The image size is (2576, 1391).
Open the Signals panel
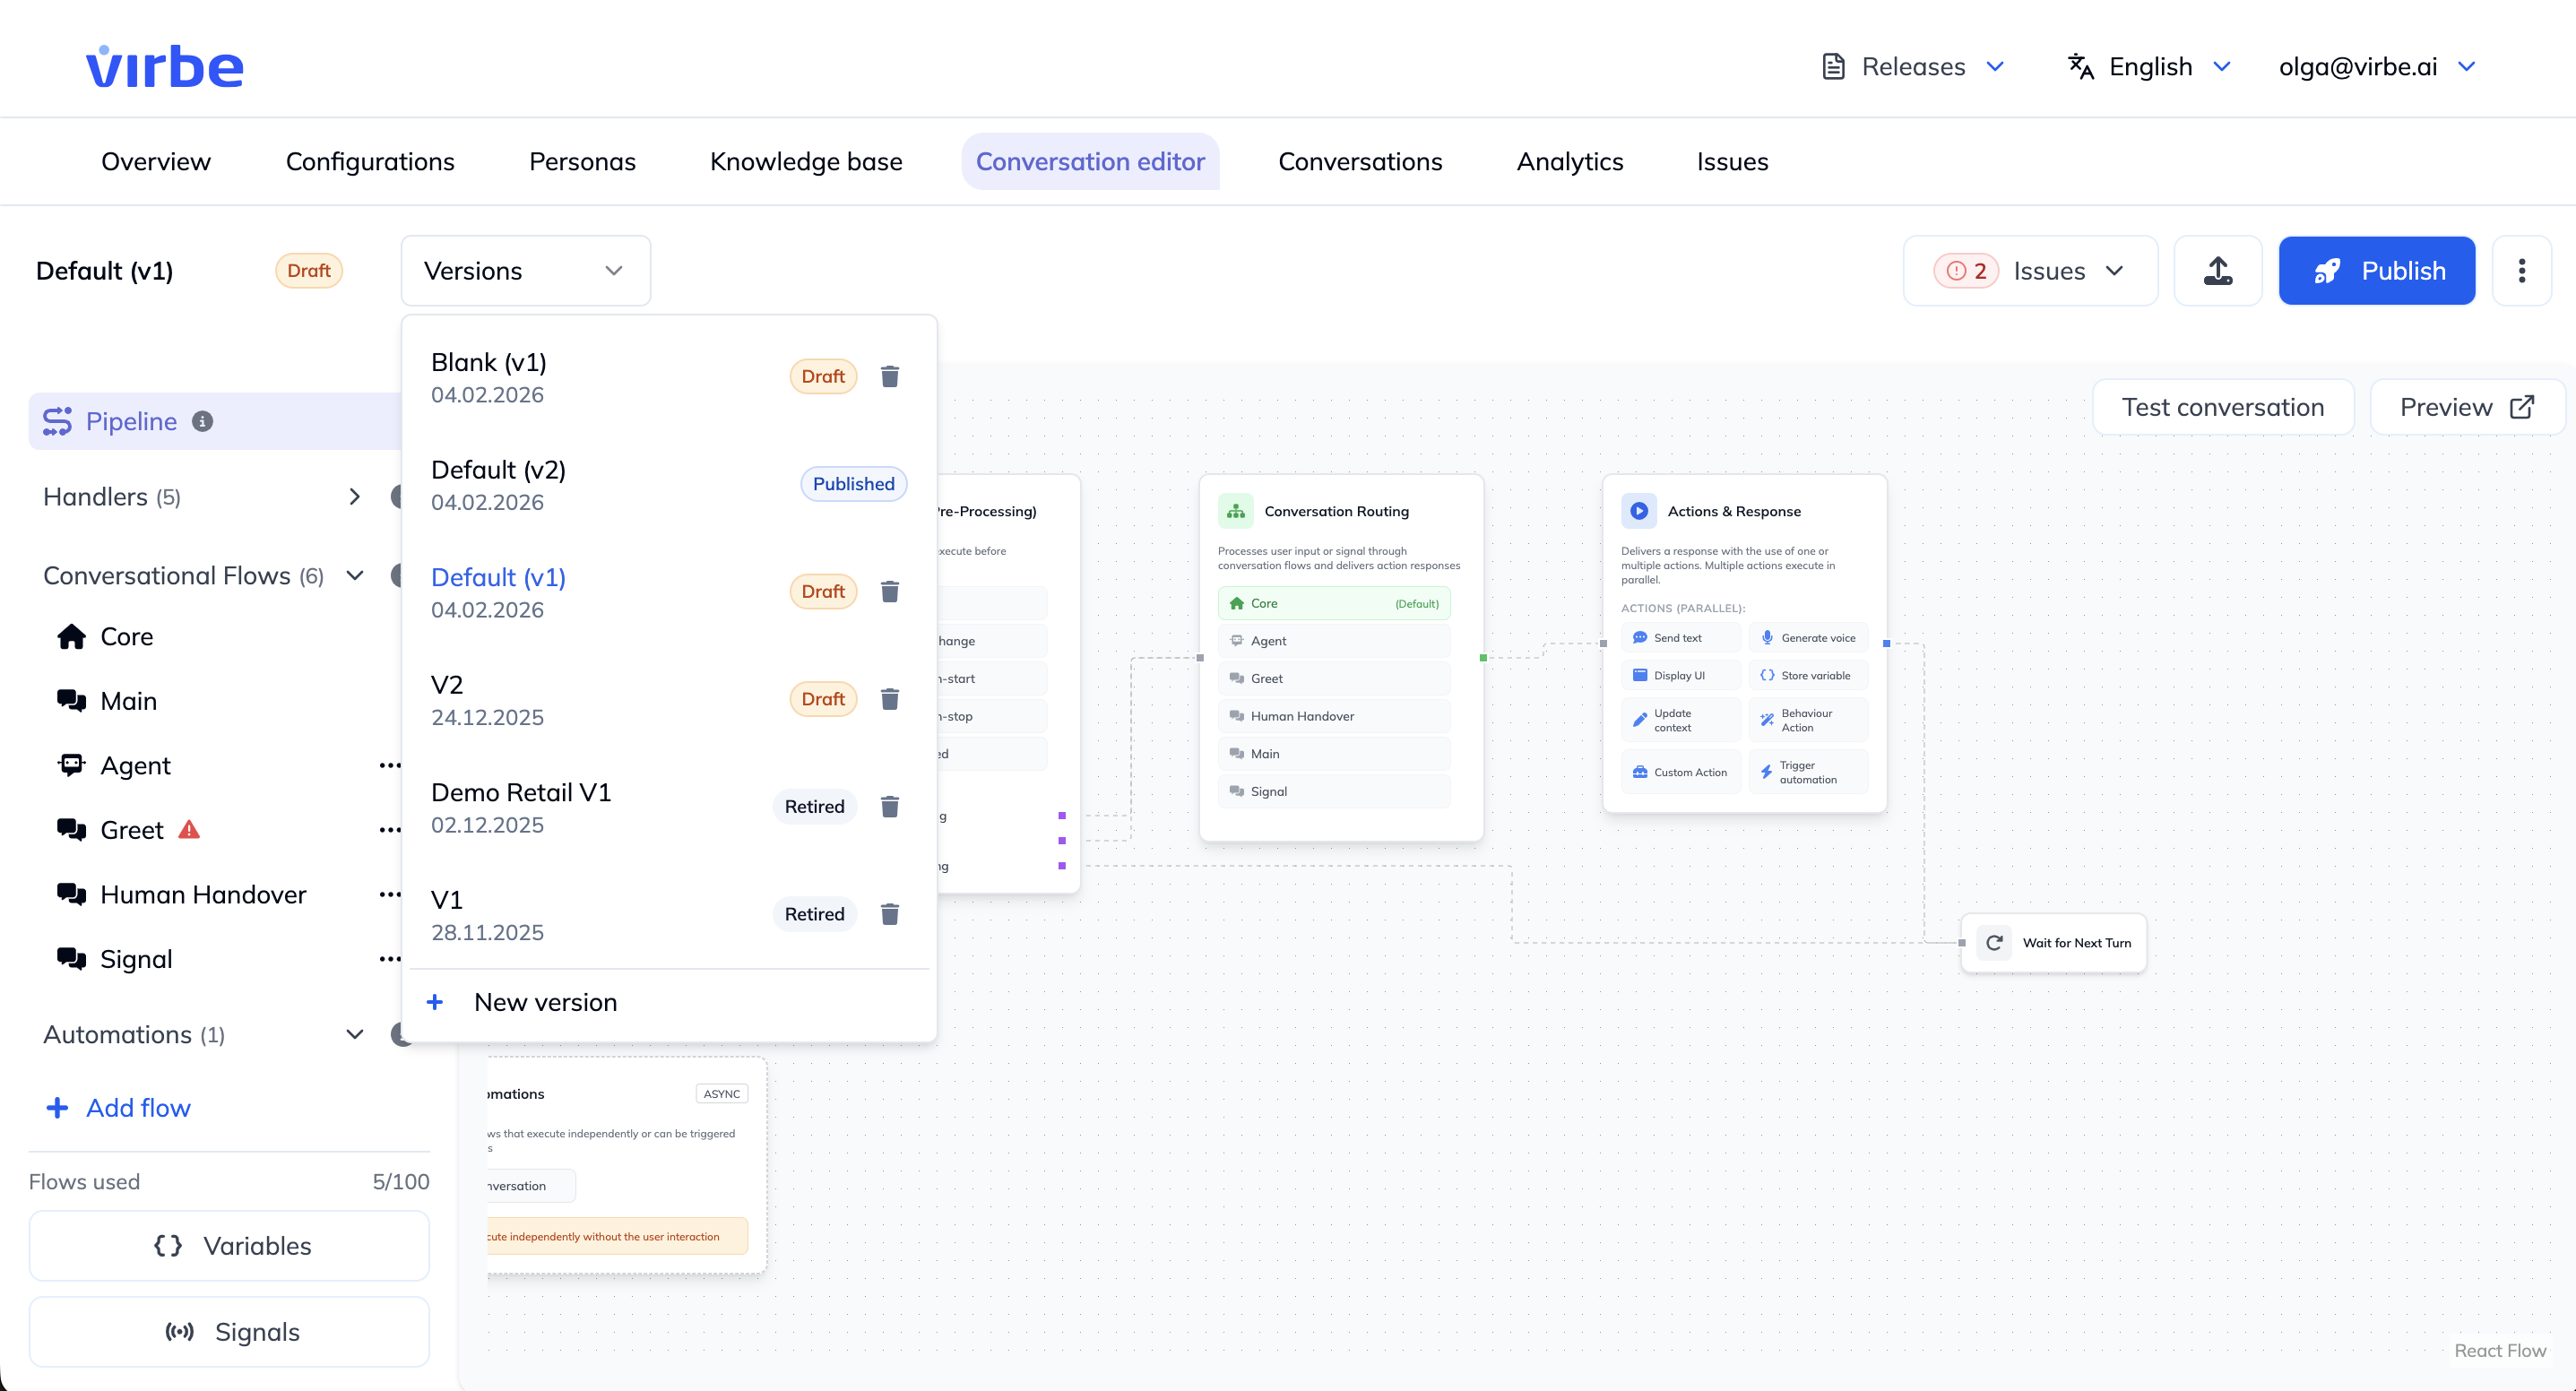tap(229, 1332)
